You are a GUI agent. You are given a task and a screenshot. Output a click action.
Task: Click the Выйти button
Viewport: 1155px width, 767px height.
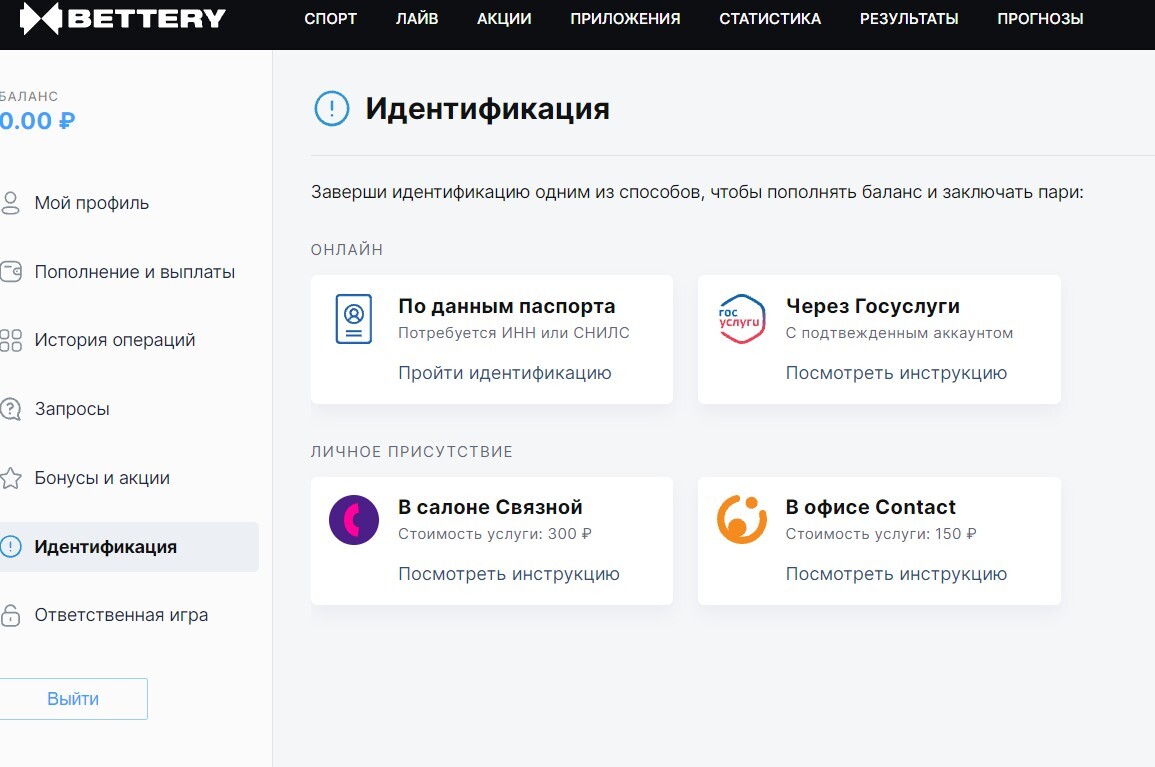click(74, 698)
